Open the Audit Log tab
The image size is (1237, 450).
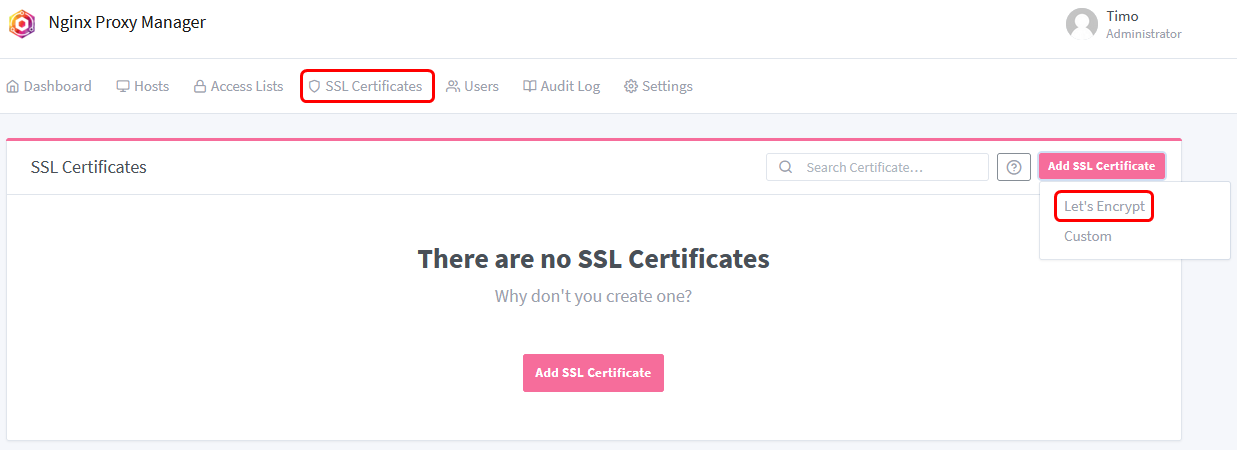tap(562, 86)
